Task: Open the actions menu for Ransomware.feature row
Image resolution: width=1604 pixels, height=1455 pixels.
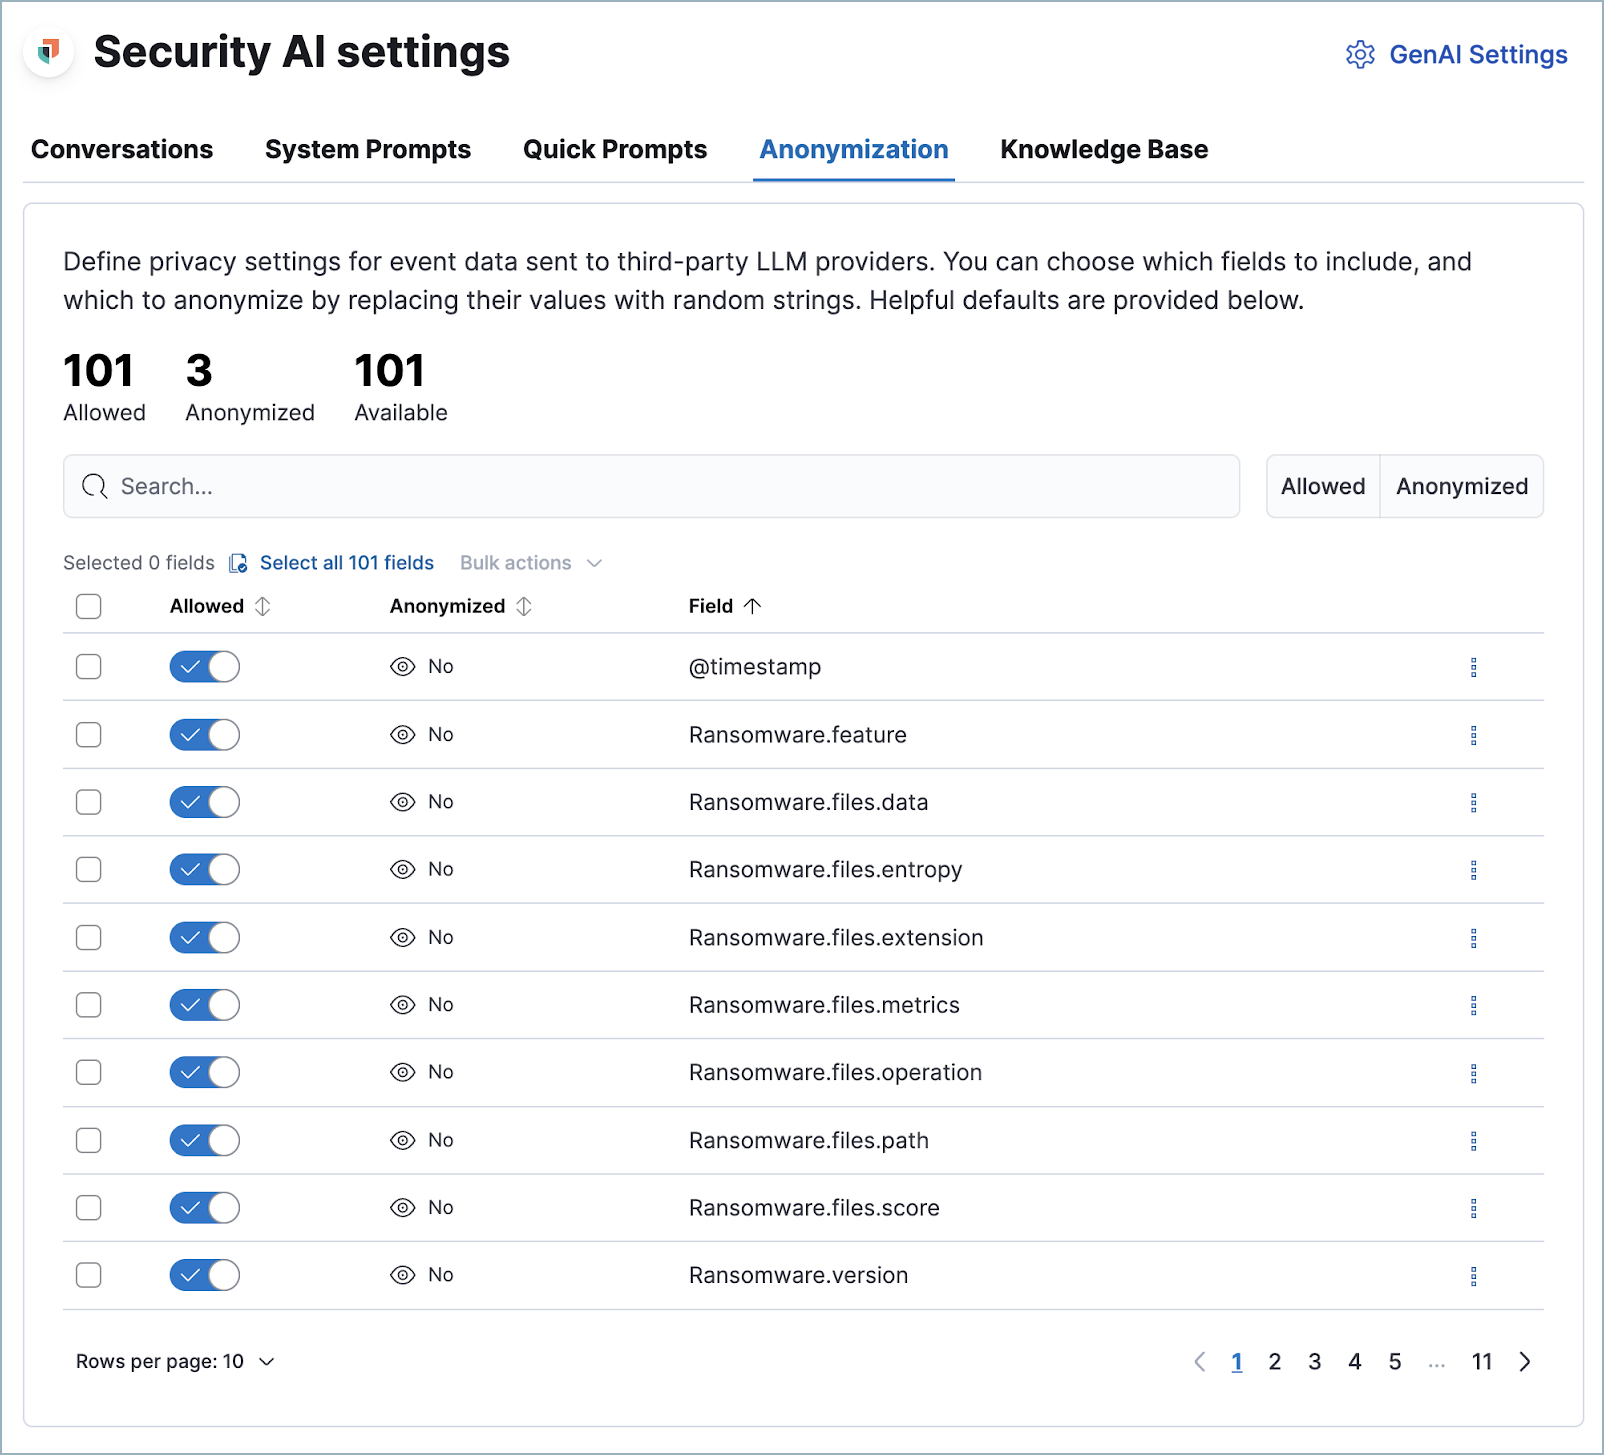Action: [1474, 734]
